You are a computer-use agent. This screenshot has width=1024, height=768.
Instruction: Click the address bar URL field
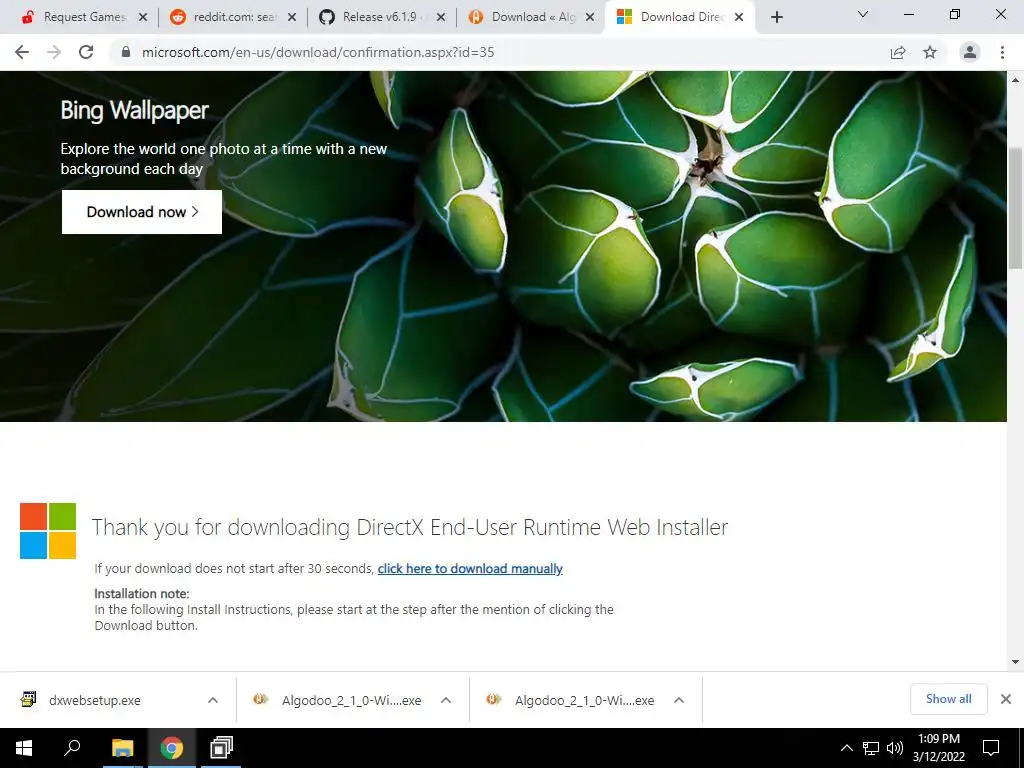pos(496,52)
